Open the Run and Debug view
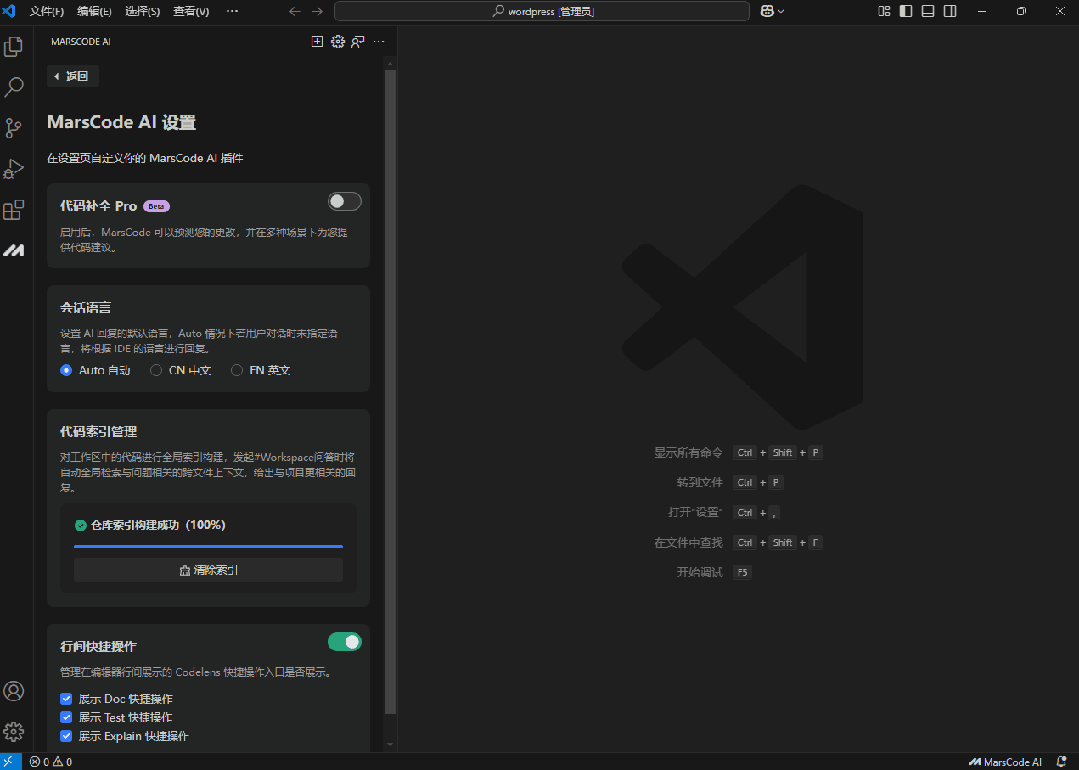This screenshot has height=770, width=1079. click(14, 169)
